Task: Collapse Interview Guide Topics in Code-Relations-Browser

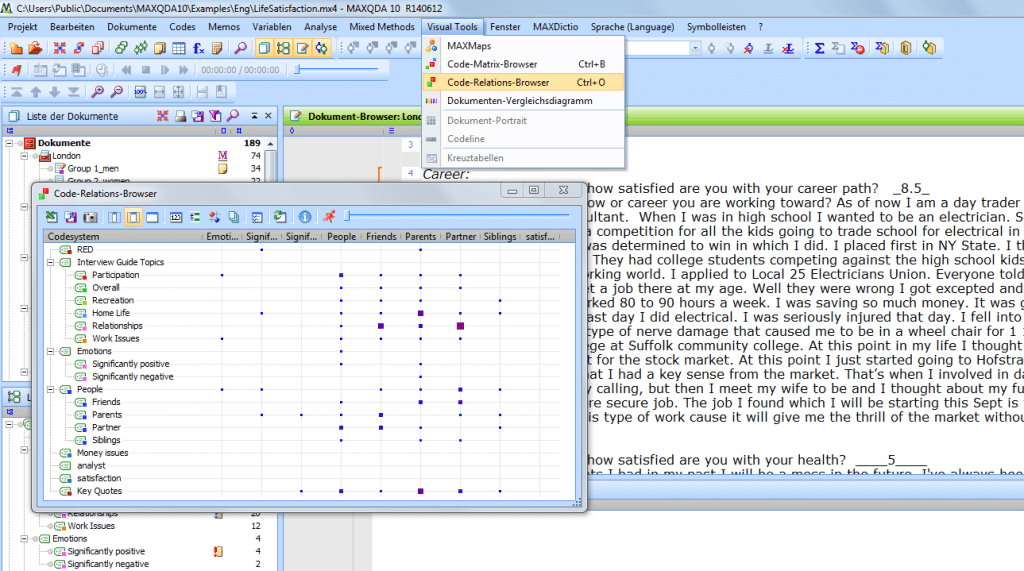Action: [x=51, y=263]
